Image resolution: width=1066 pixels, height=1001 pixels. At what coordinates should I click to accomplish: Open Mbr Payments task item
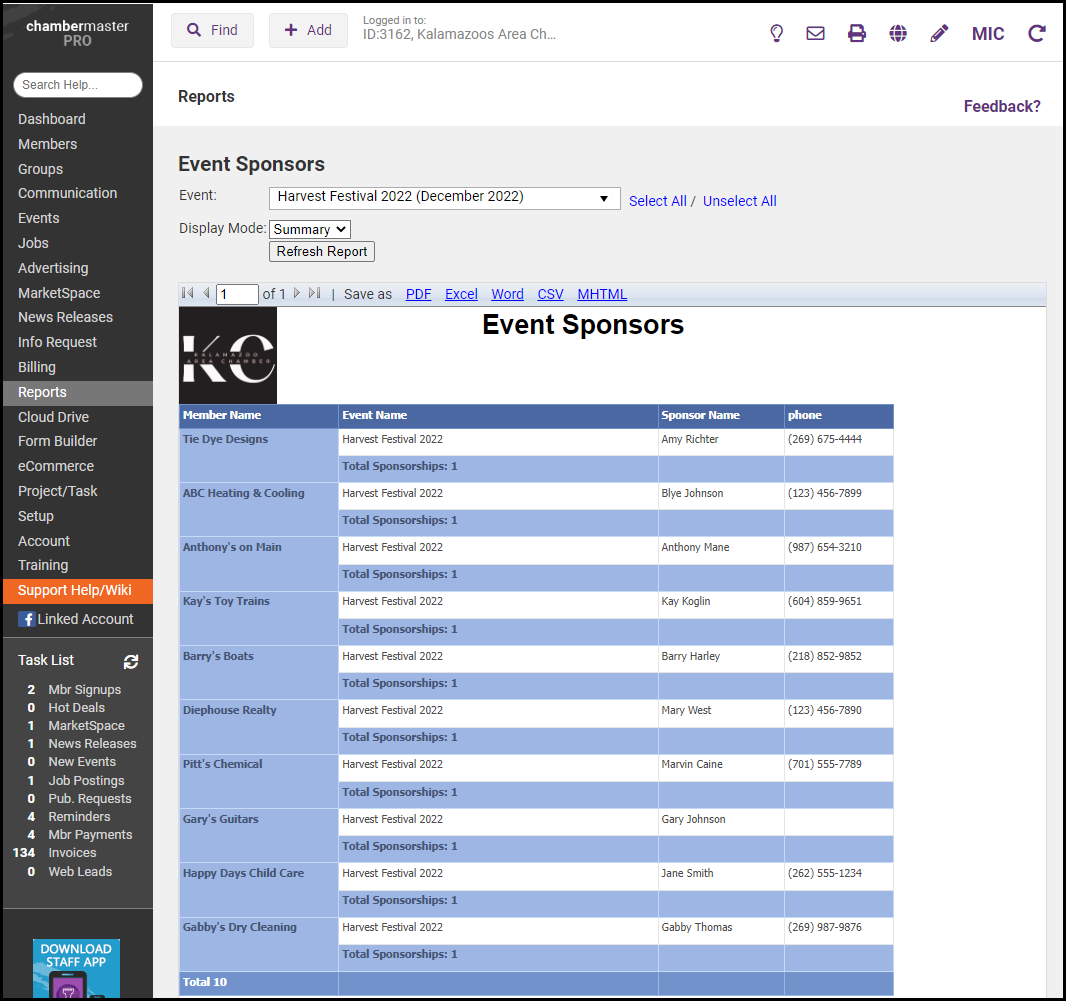(x=90, y=835)
